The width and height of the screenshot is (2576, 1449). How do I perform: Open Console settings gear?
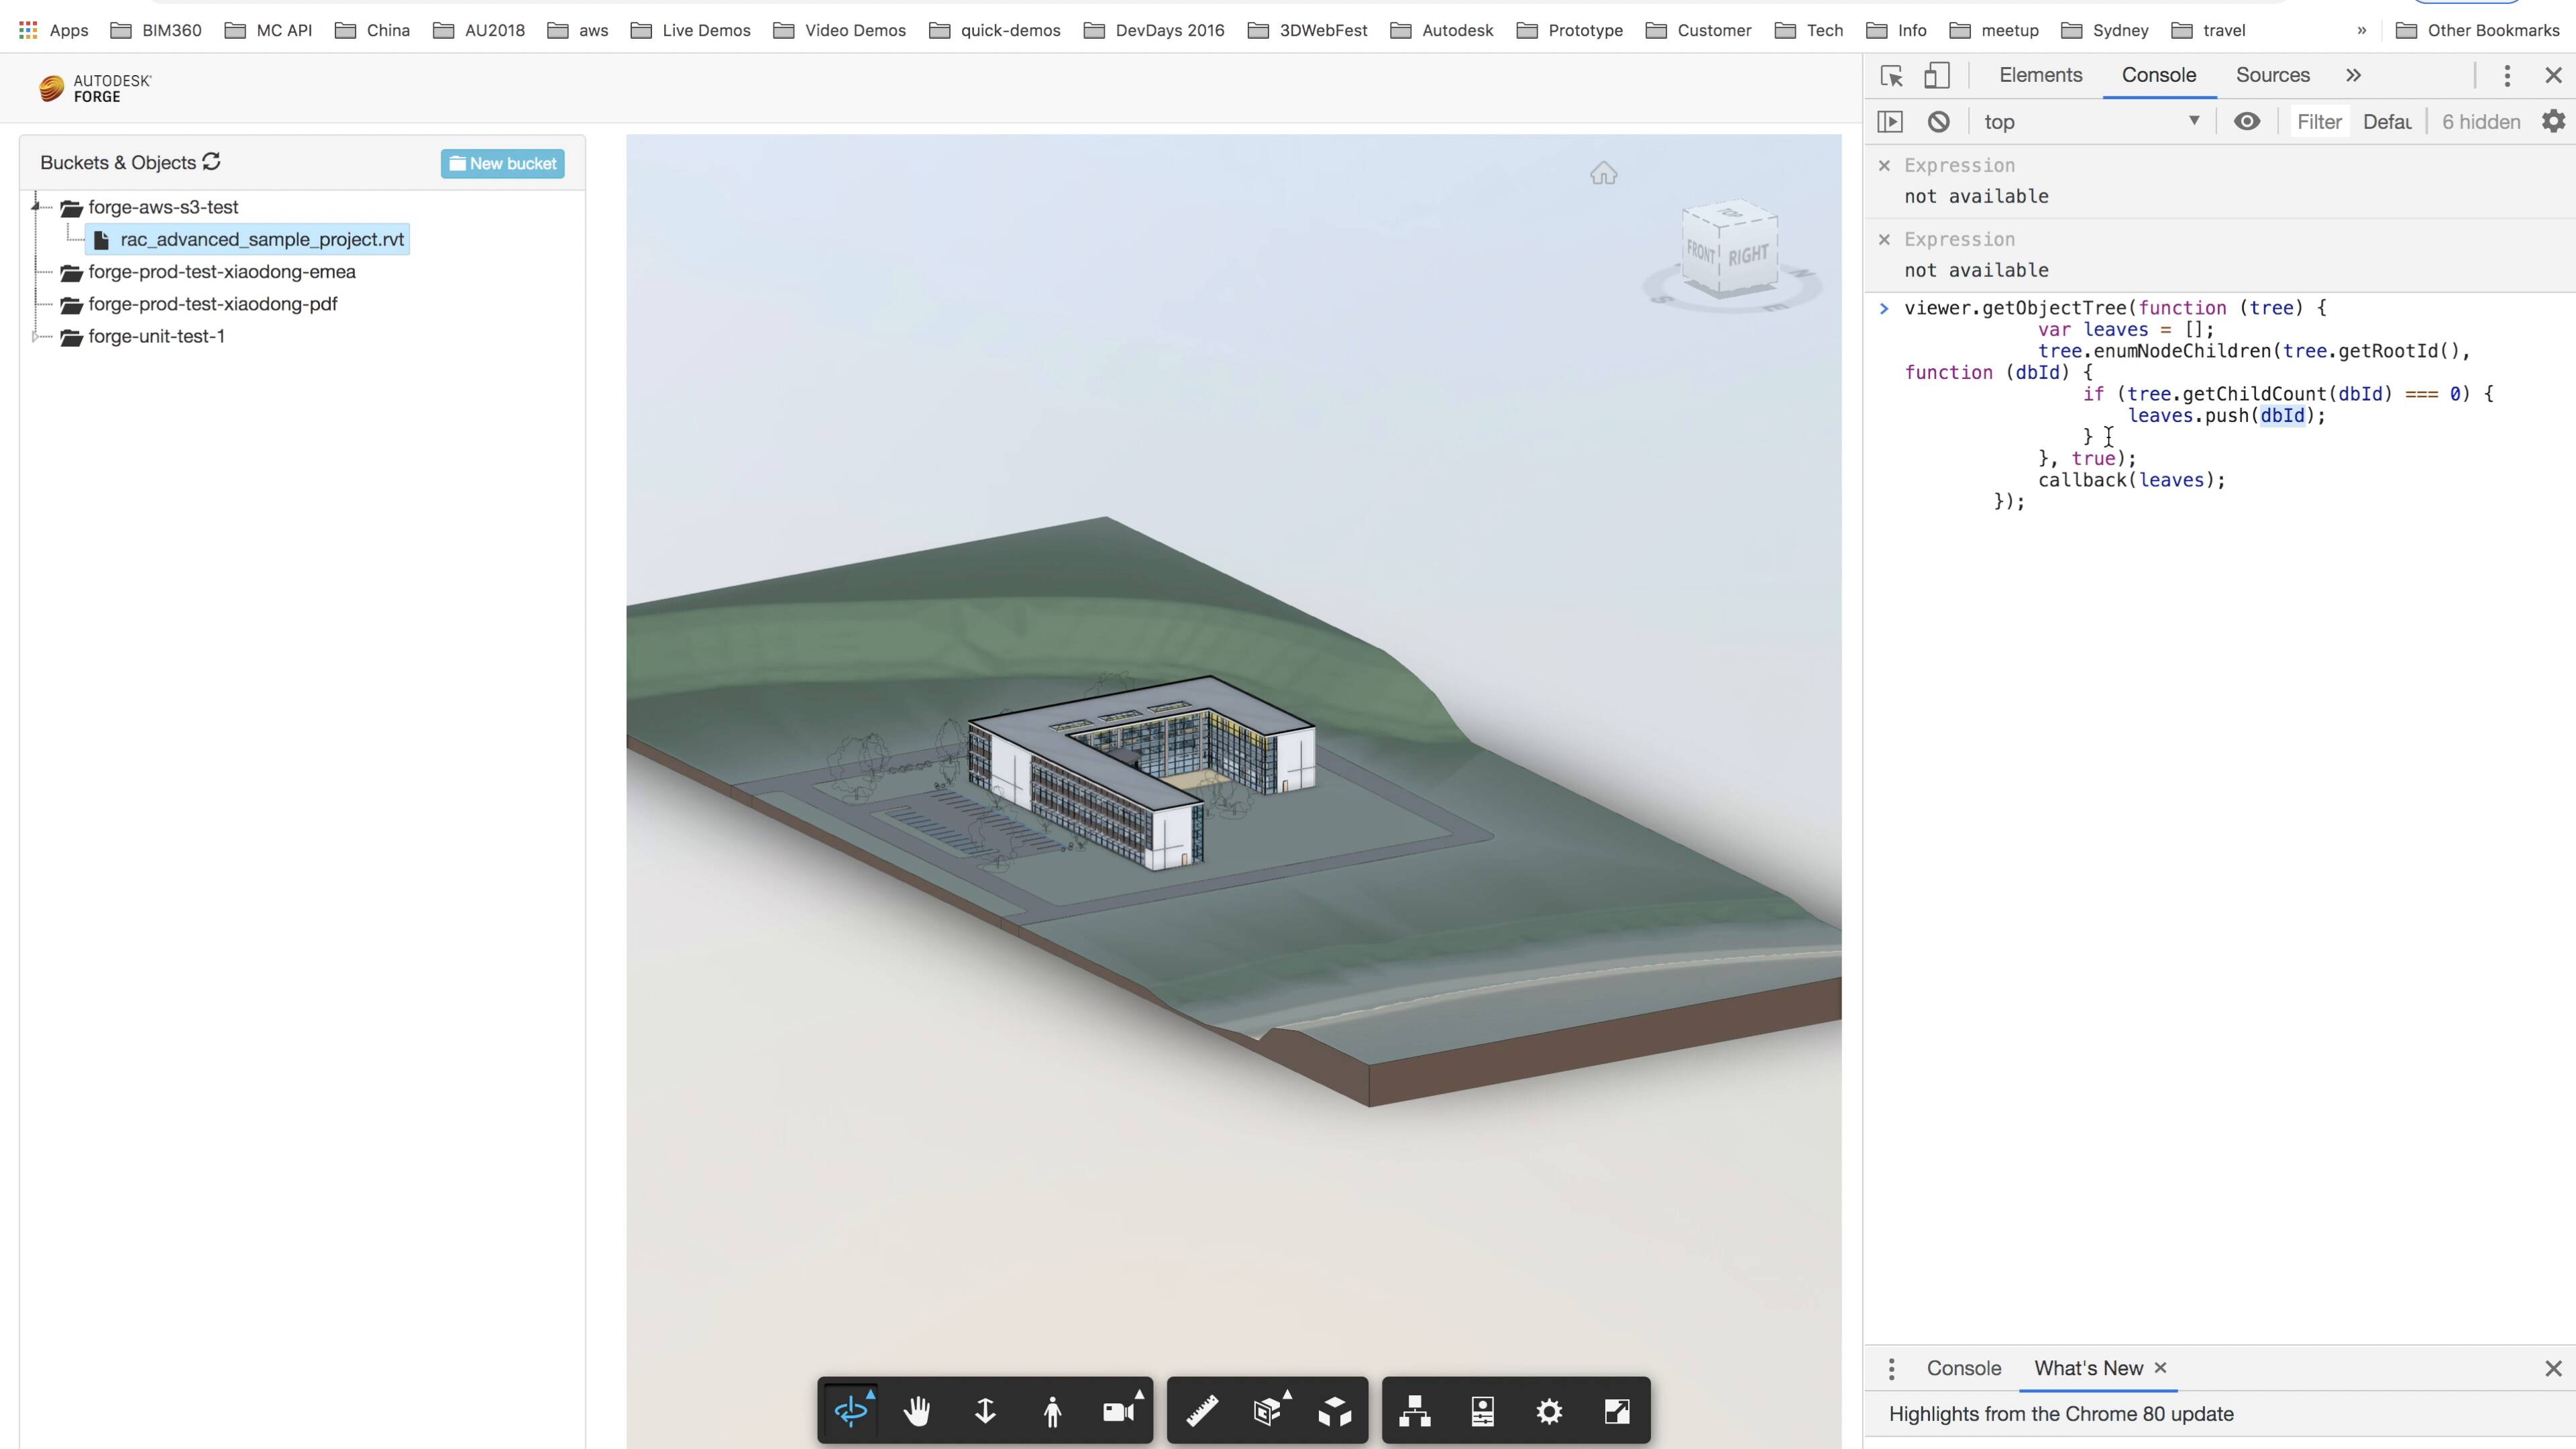[2553, 122]
